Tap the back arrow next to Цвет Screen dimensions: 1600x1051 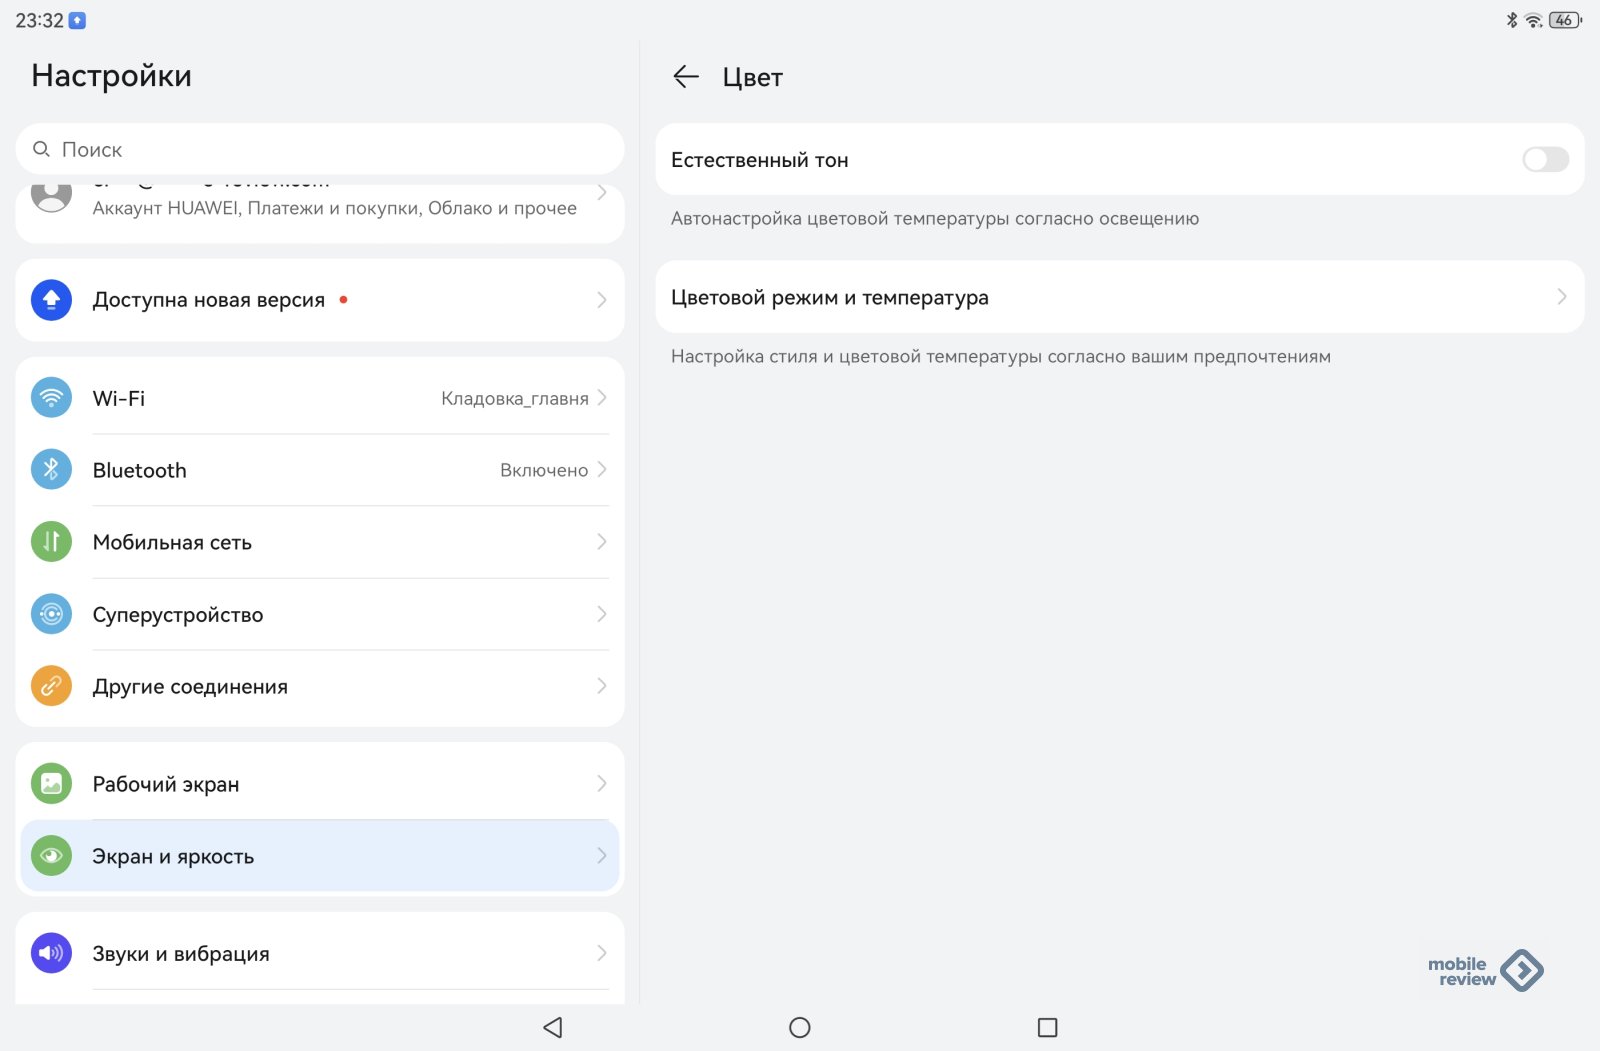(x=686, y=77)
